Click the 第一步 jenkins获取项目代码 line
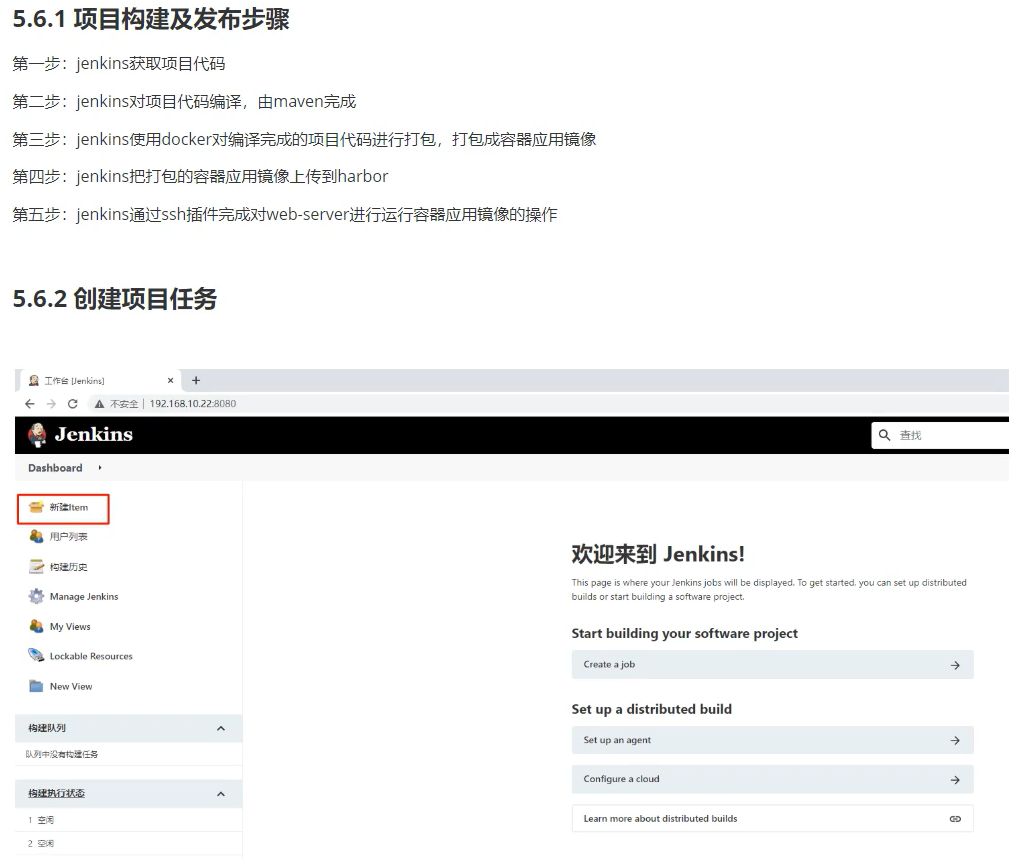 pos(119,64)
